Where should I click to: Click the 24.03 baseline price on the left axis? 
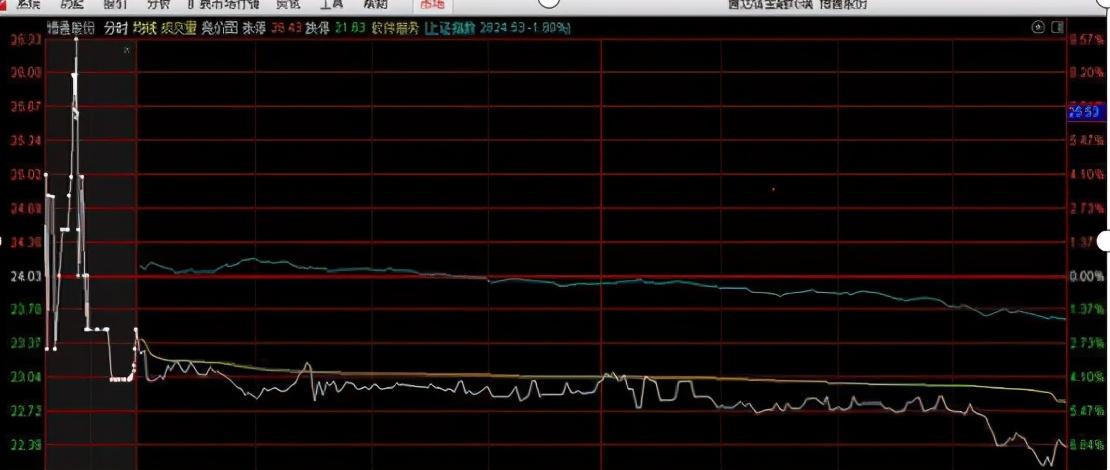25,276
